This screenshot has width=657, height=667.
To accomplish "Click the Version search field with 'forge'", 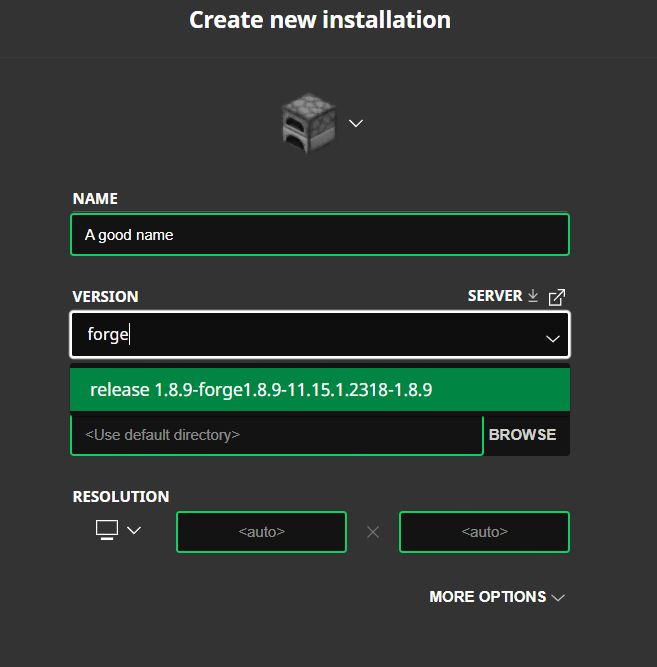I will pyautogui.click(x=320, y=335).
